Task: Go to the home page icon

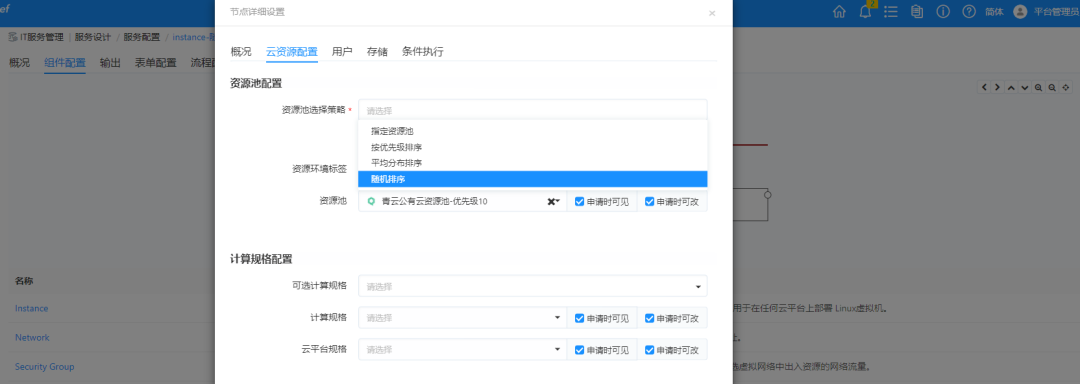Action: pos(839,12)
